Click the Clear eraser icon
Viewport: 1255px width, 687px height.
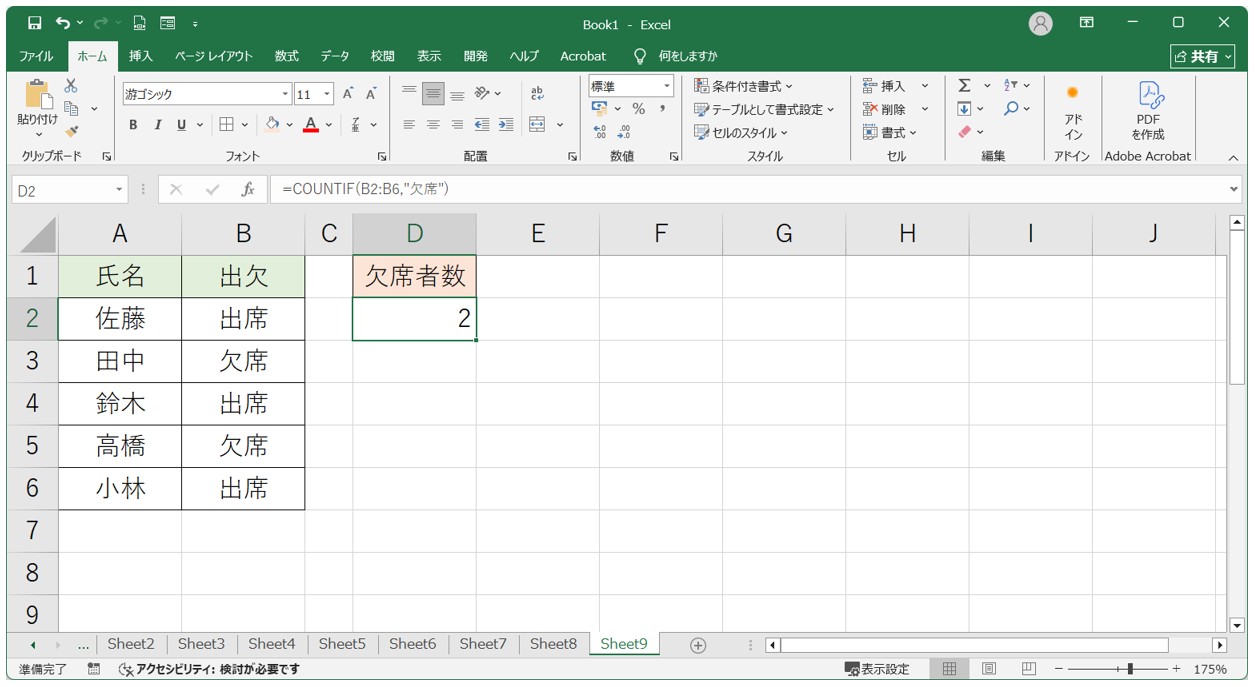coord(964,132)
